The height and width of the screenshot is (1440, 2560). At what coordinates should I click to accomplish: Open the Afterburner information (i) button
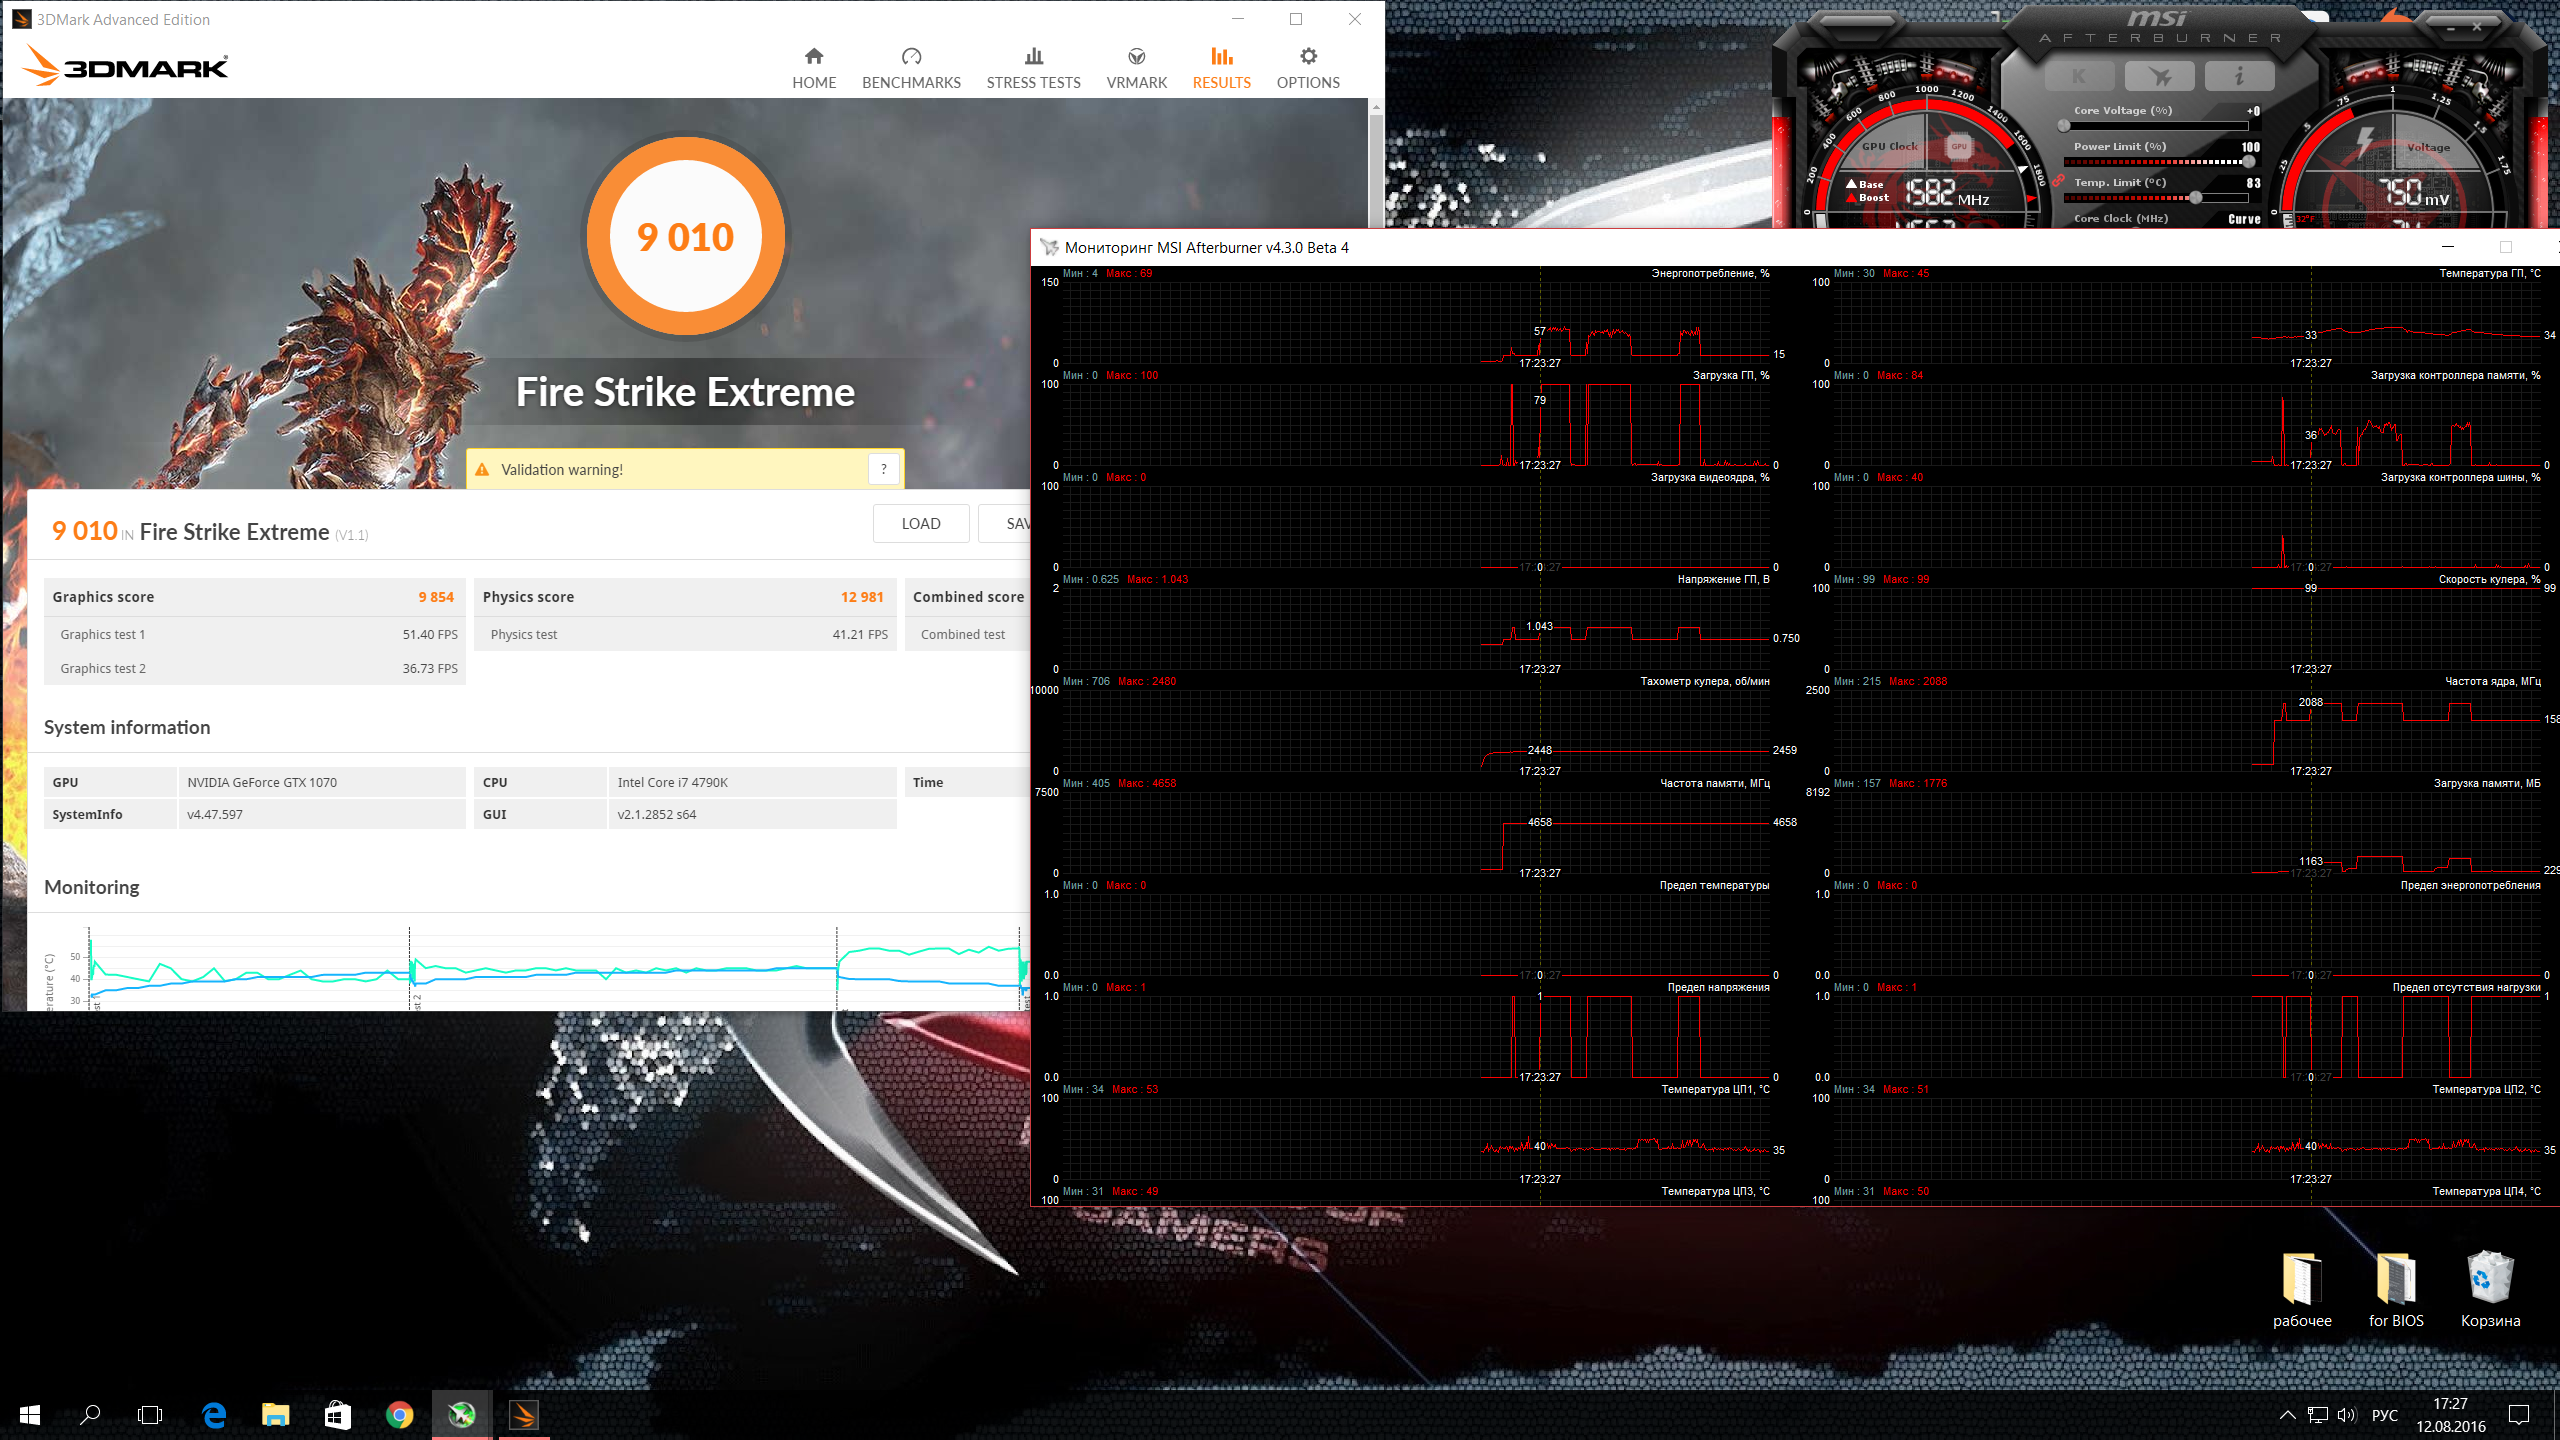point(2239,76)
